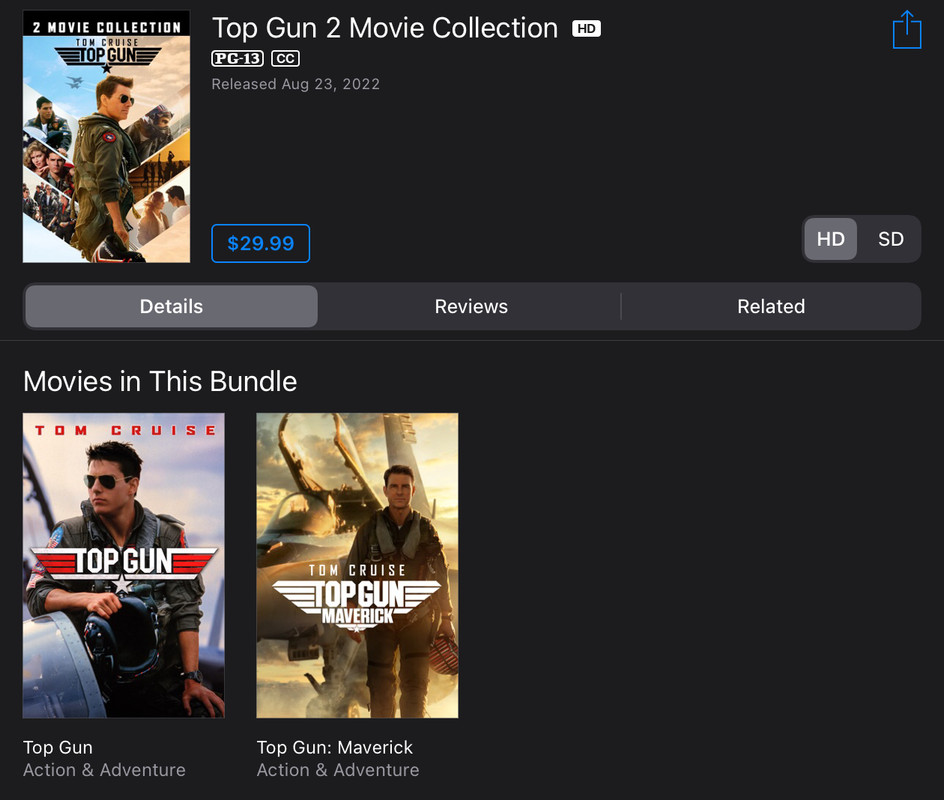Screen dimensions: 944x800
Task: Open the Details tab
Action: 171,306
